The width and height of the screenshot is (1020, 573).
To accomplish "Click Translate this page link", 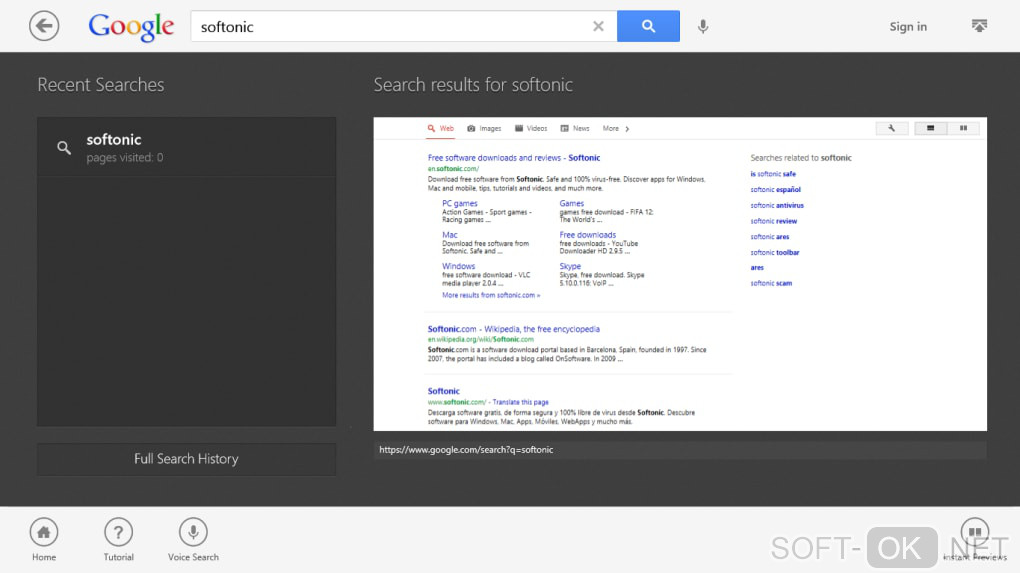I will coord(520,403).
